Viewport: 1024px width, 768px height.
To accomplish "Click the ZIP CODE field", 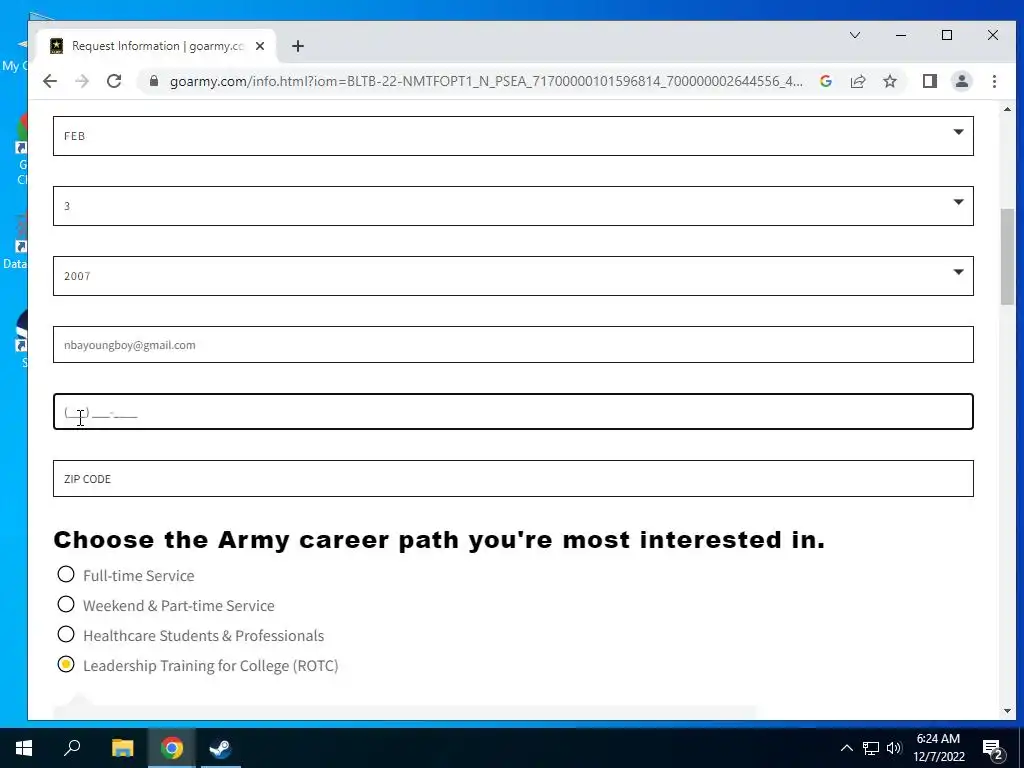I will click(x=513, y=479).
